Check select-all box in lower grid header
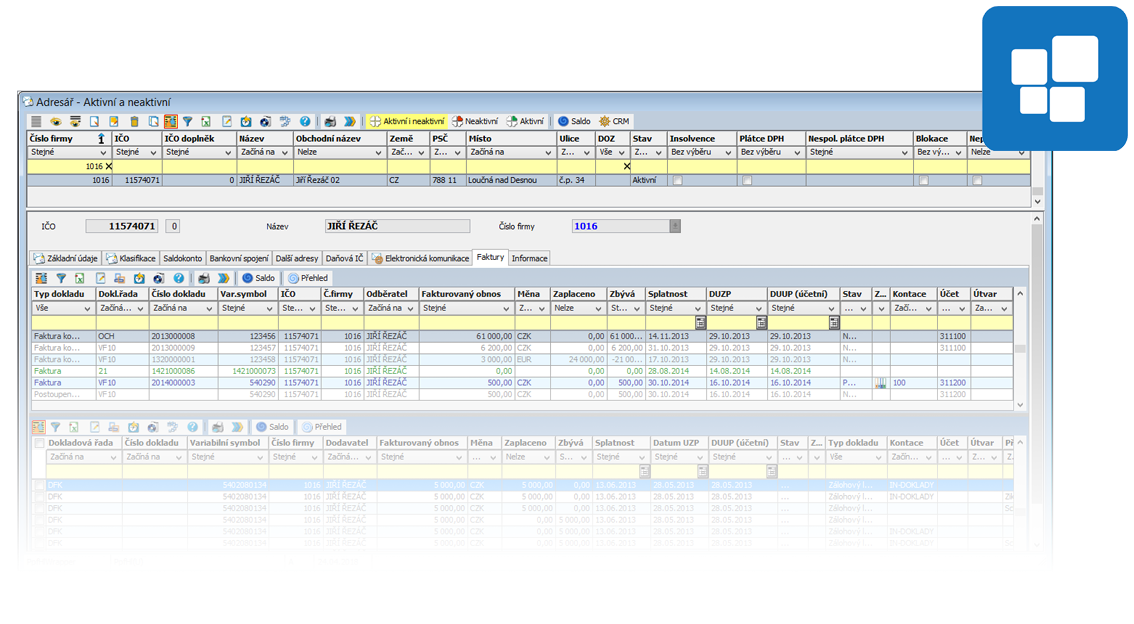The height and width of the screenshot is (624, 1134). click(x=39, y=443)
